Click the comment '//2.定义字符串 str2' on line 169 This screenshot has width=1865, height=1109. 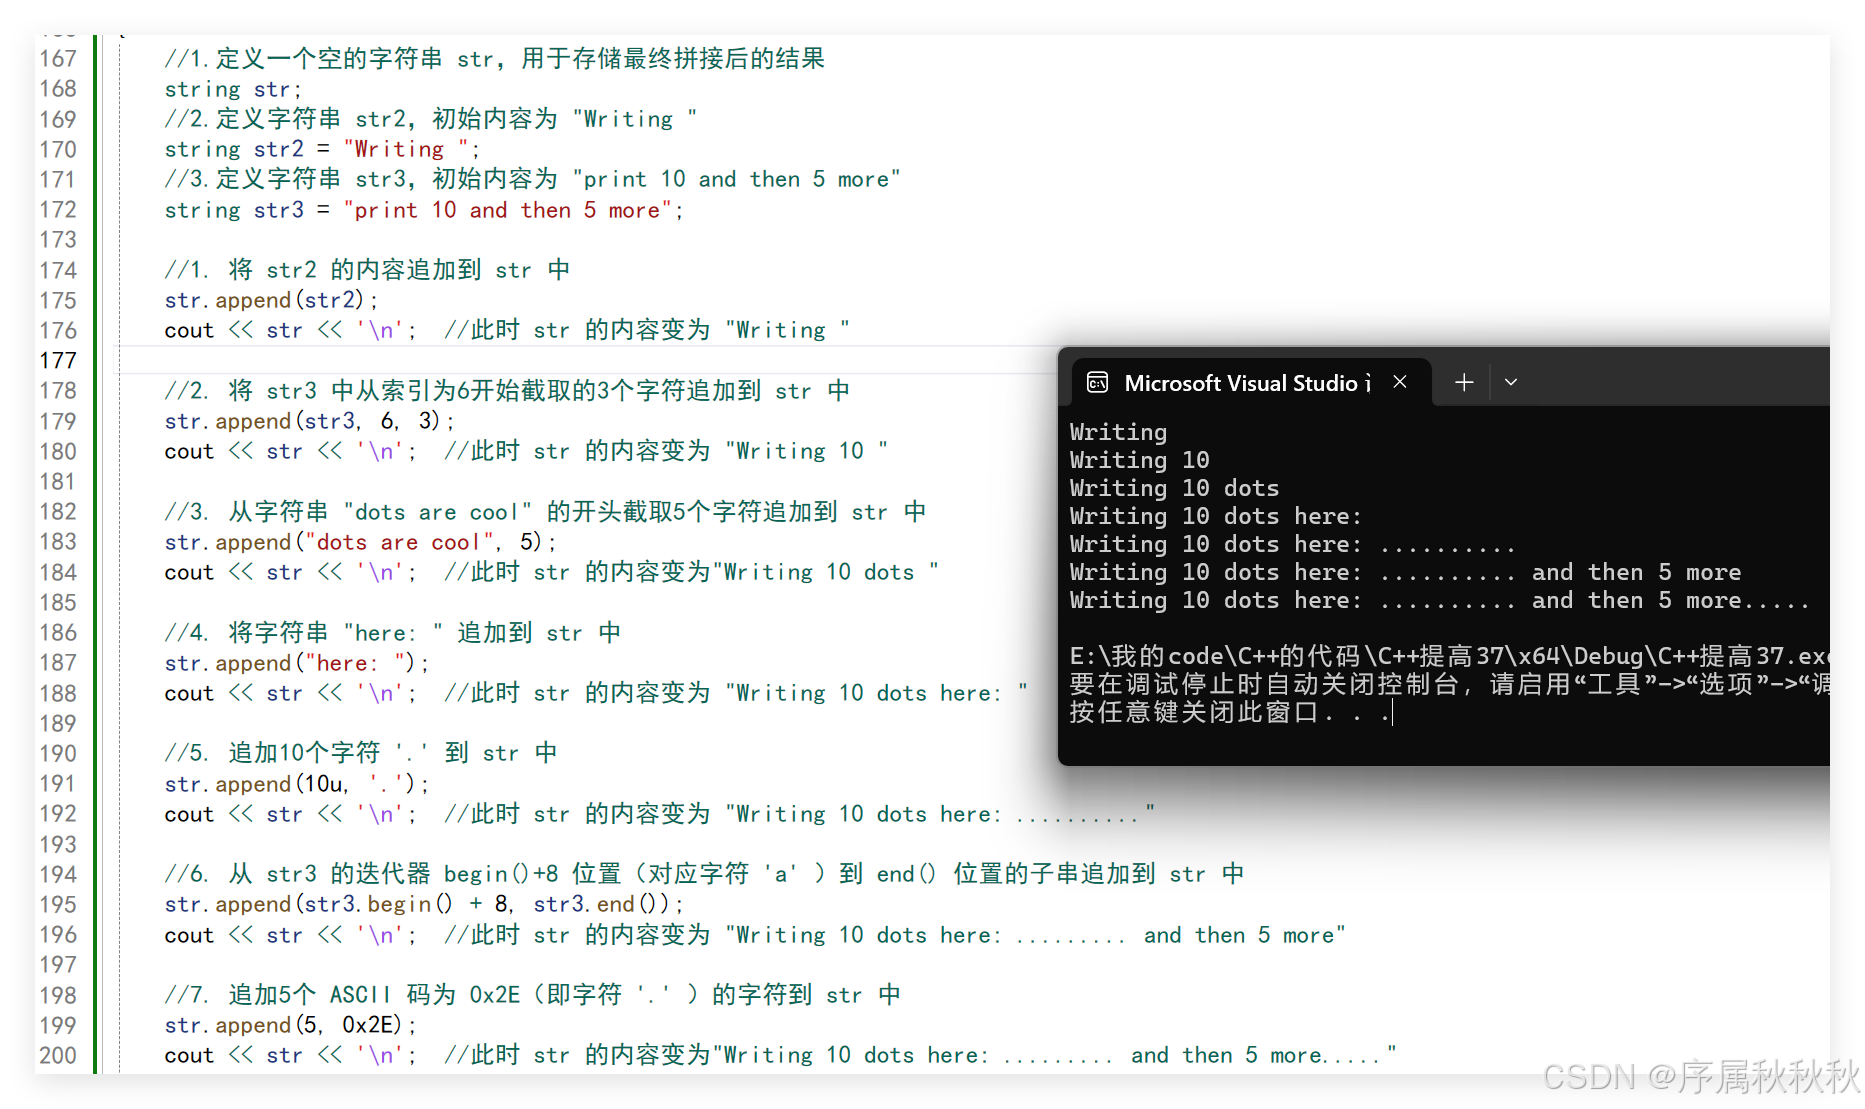coord(431,119)
